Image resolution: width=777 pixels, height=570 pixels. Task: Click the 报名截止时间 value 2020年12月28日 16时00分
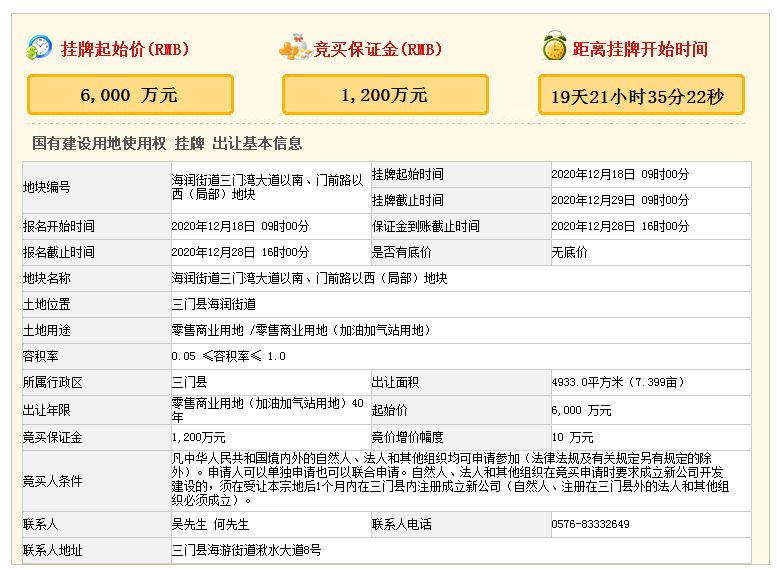pos(240,252)
